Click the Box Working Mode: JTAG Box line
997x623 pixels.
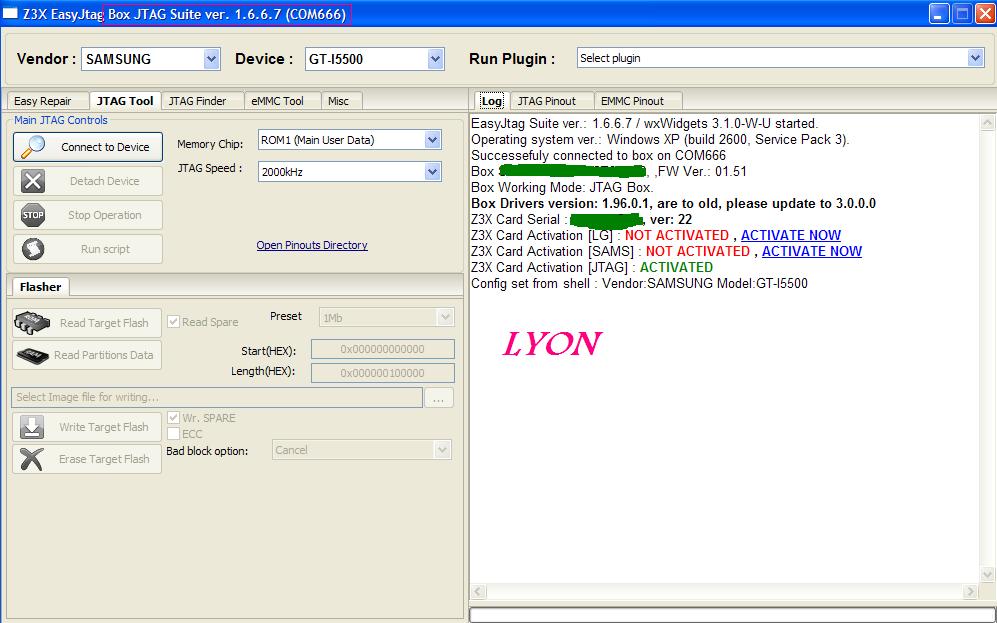tap(562, 188)
